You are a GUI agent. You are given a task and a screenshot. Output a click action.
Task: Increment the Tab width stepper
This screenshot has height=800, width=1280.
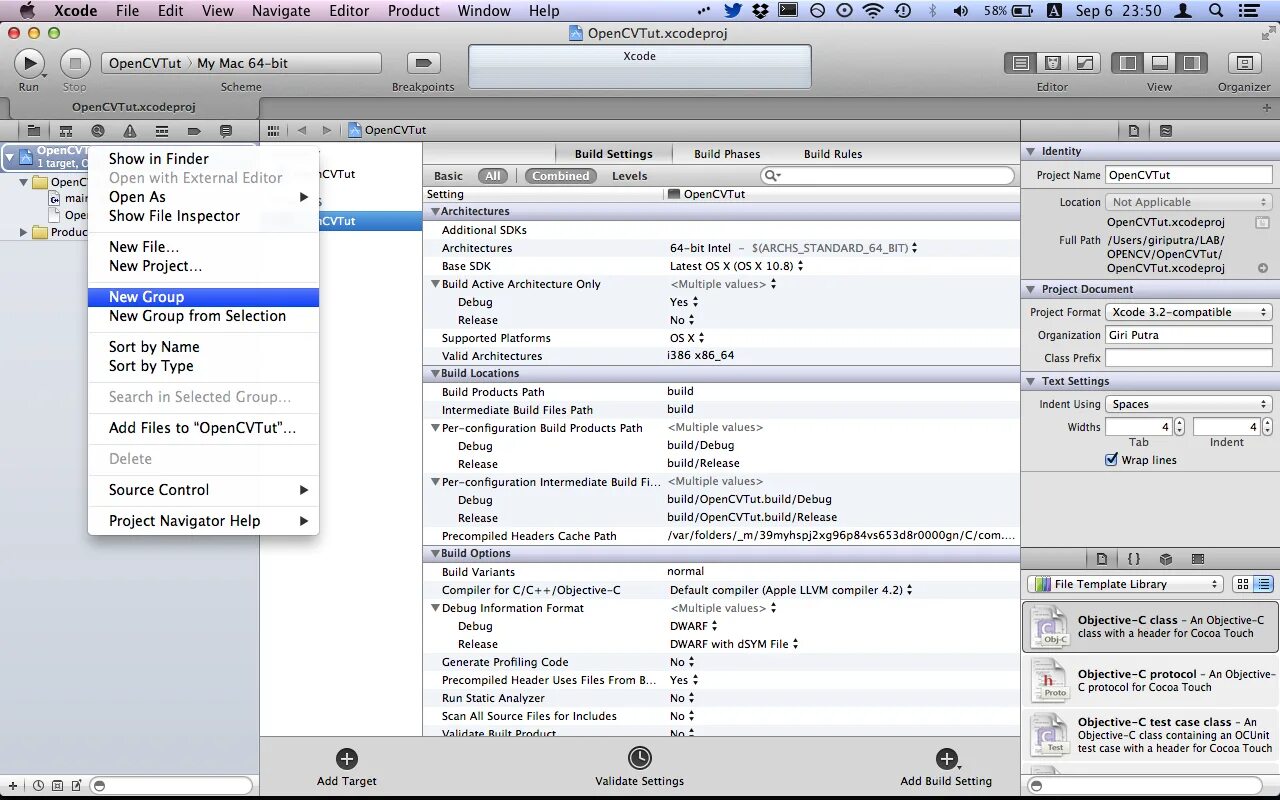pos(1179,422)
